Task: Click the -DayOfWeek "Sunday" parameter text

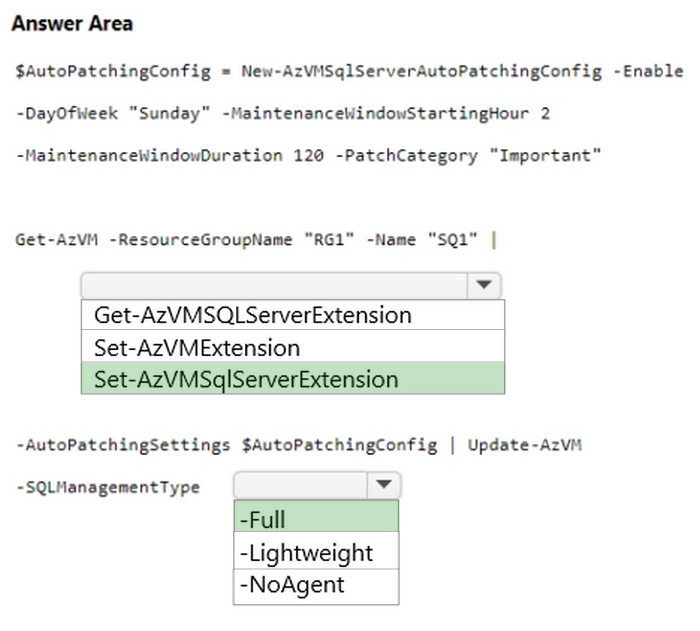Action: tap(112, 113)
